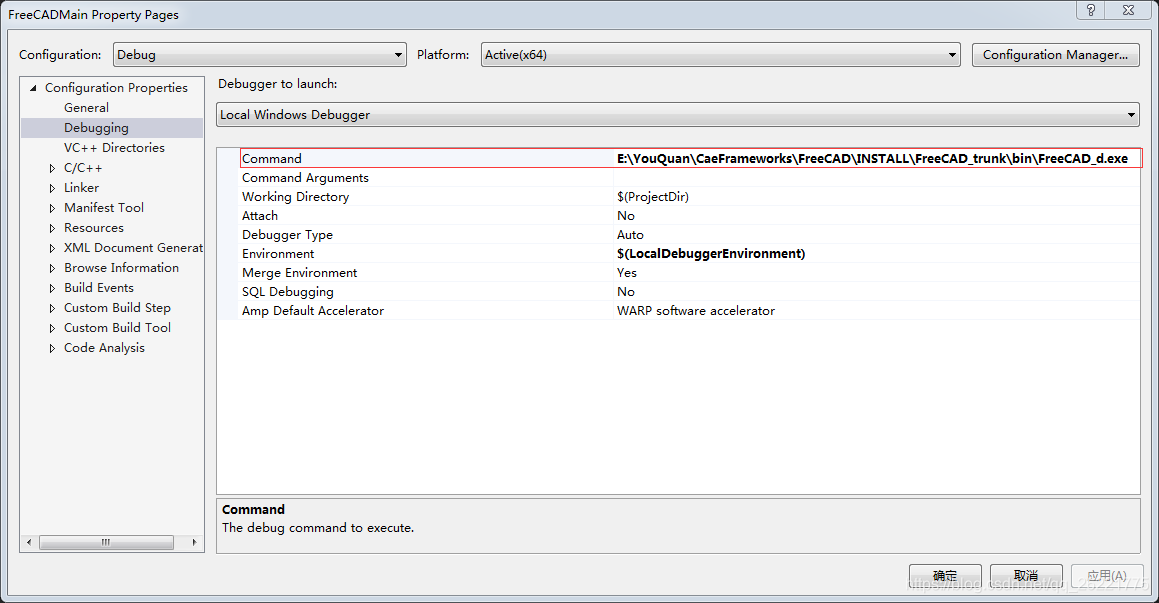This screenshot has width=1159, height=603.
Task: Click the tree scrollbar left arrow
Action: click(29, 542)
